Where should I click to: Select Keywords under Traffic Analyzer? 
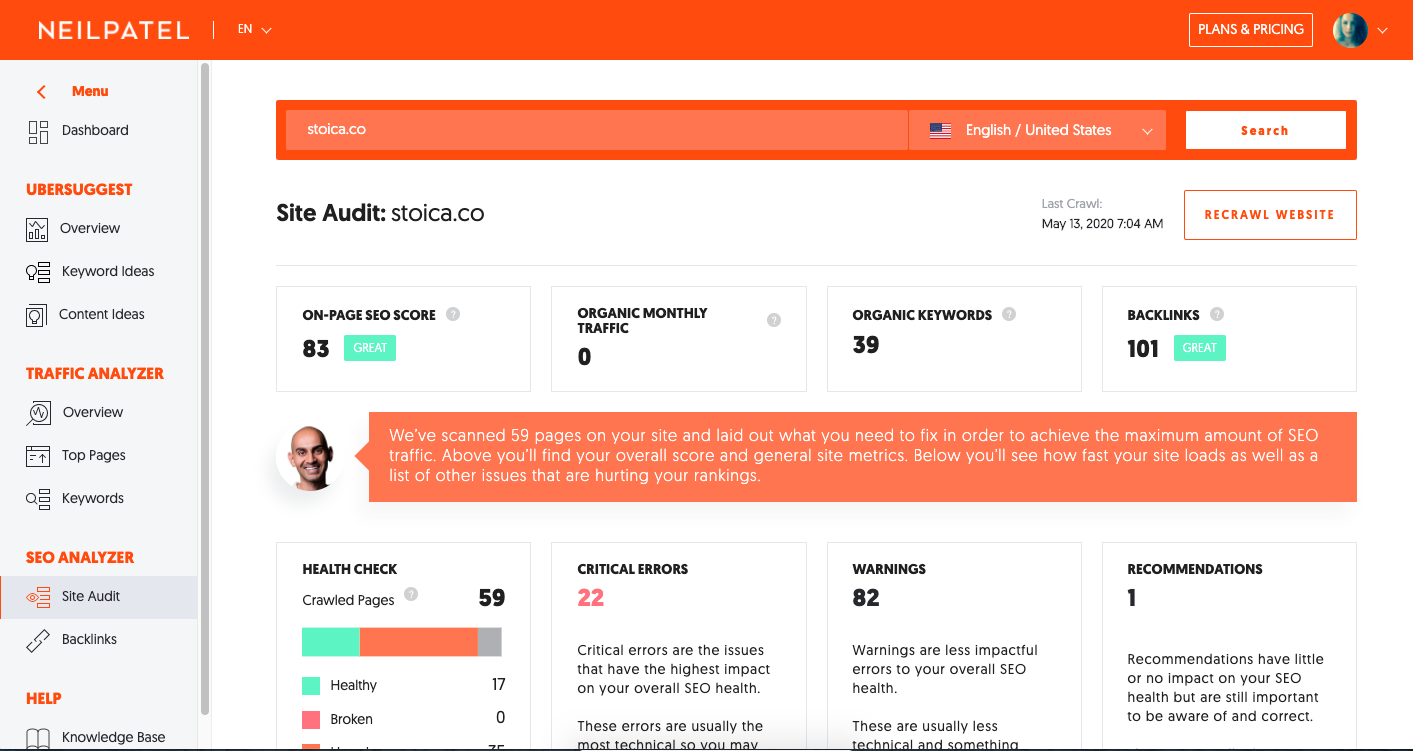[x=92, y=499]
